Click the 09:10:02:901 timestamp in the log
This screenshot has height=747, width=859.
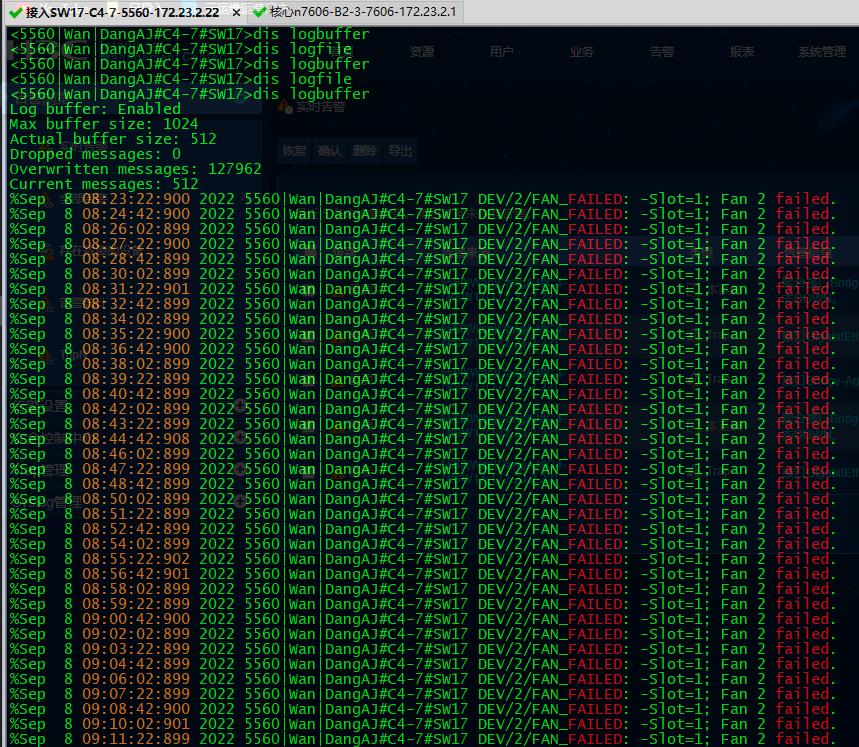coord(136,725)
